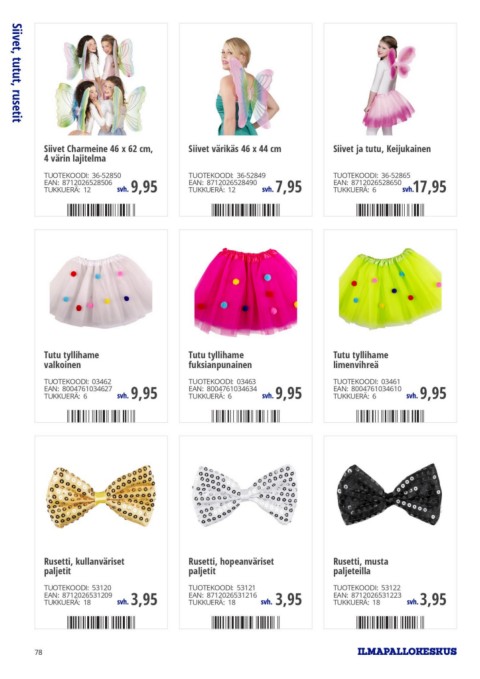Click the Siivet Charmeine wings product image
Screen dimensions: 480x679
(101, 84)
